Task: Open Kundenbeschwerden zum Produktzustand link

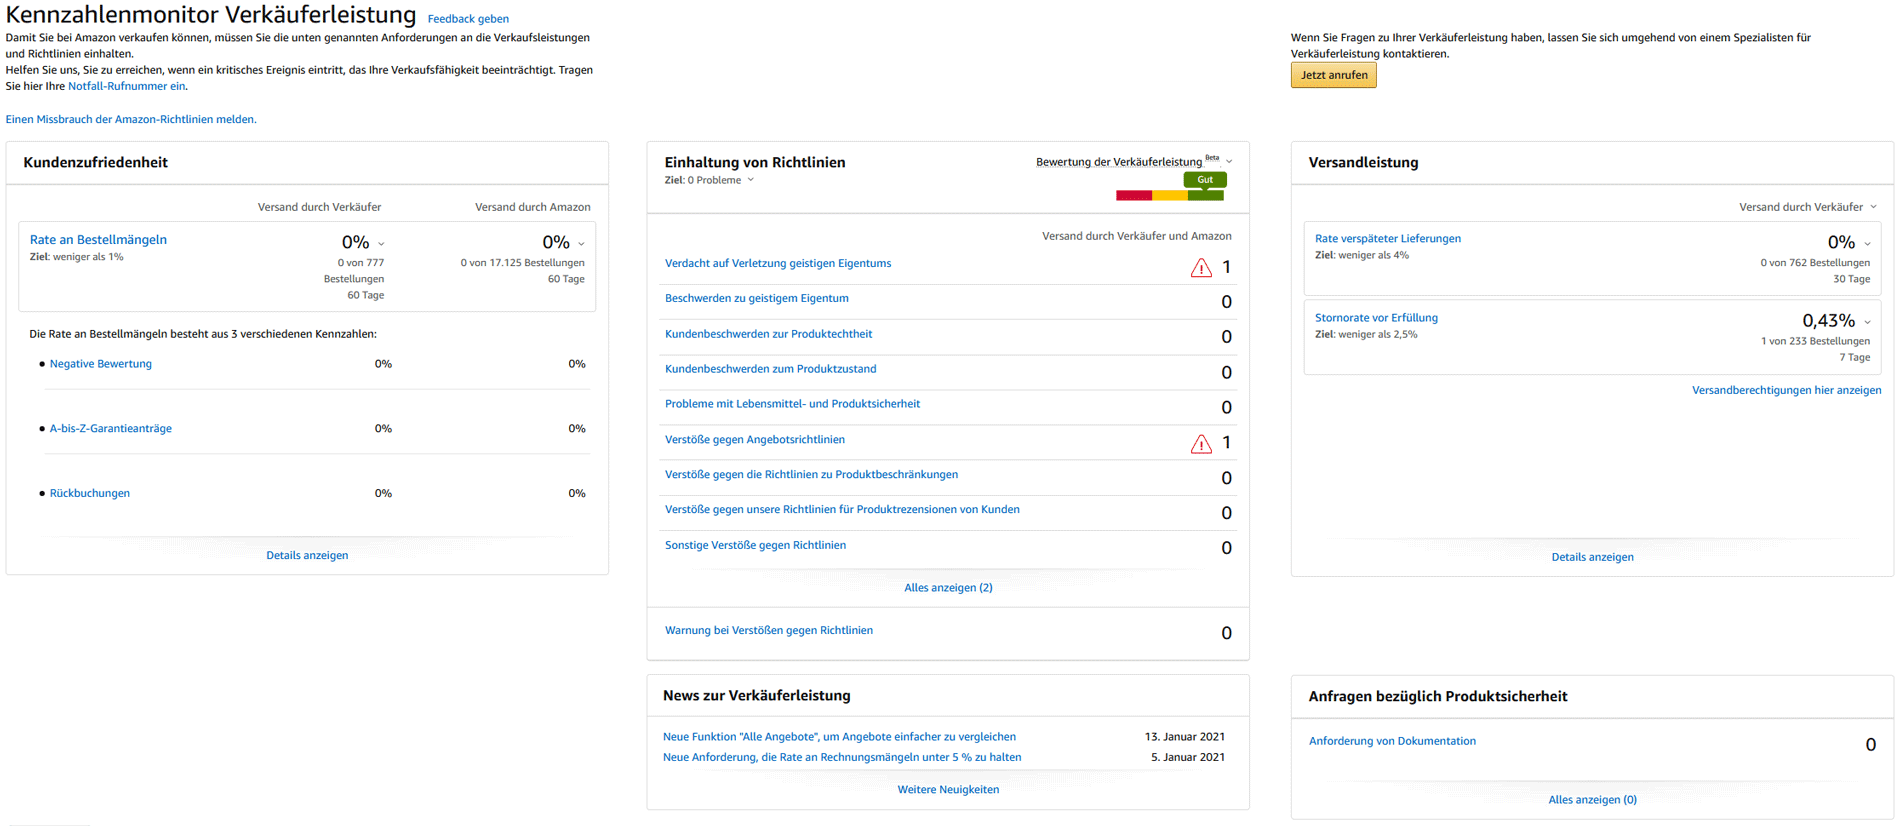Action: 770,369
